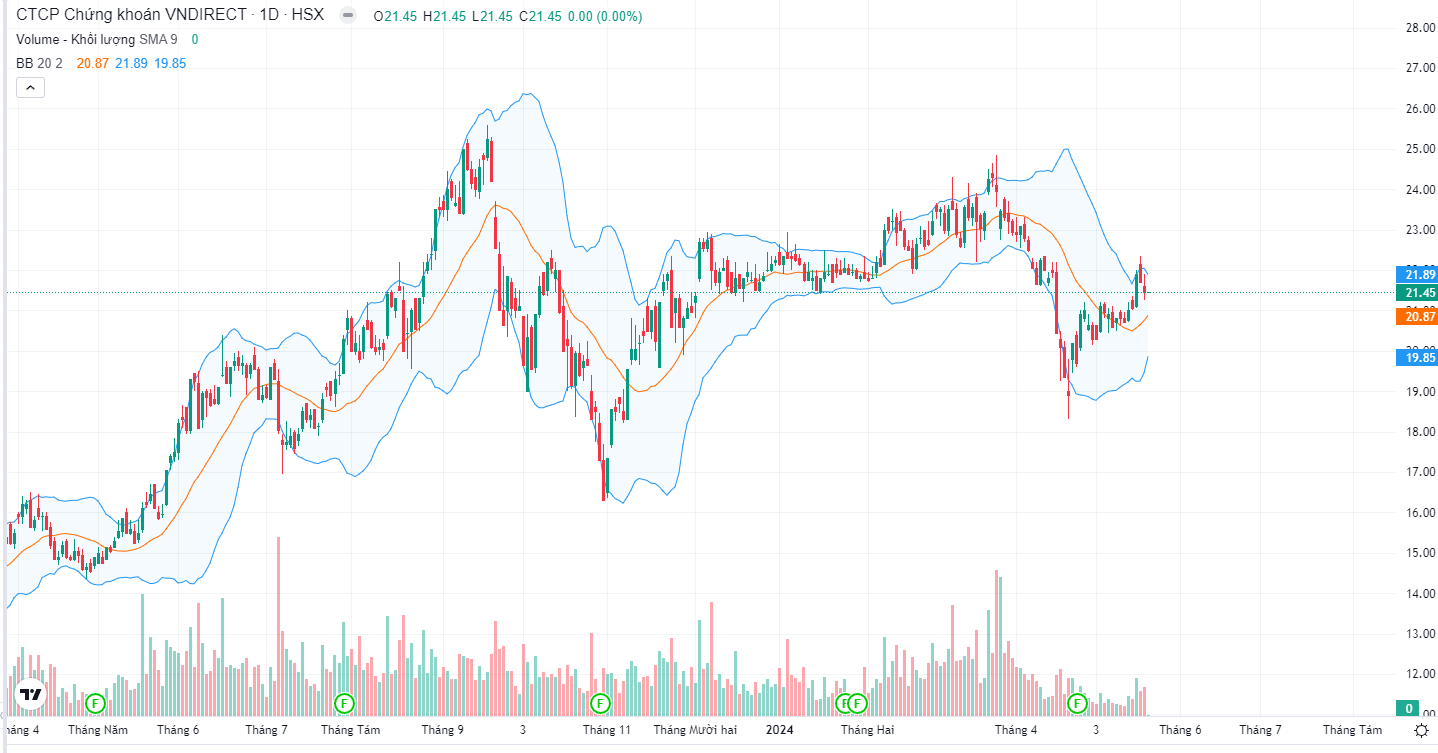Click the 12.00 price axis label
This screenshot has height=753, width=1438.
click(x=1420, y=674)
